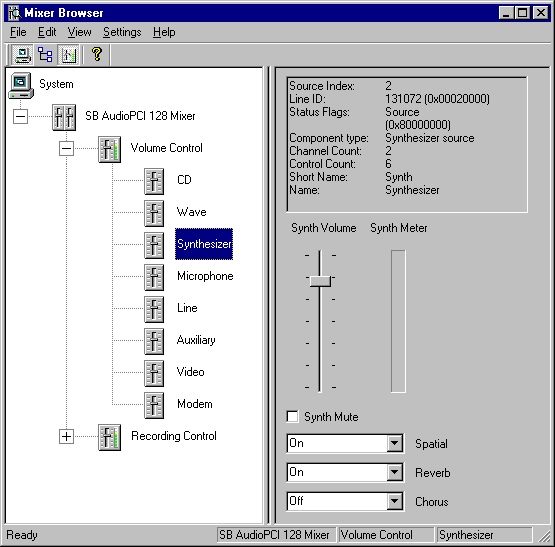The image size is (555, 547).
Task: Open the View menu
Action: 79,32
